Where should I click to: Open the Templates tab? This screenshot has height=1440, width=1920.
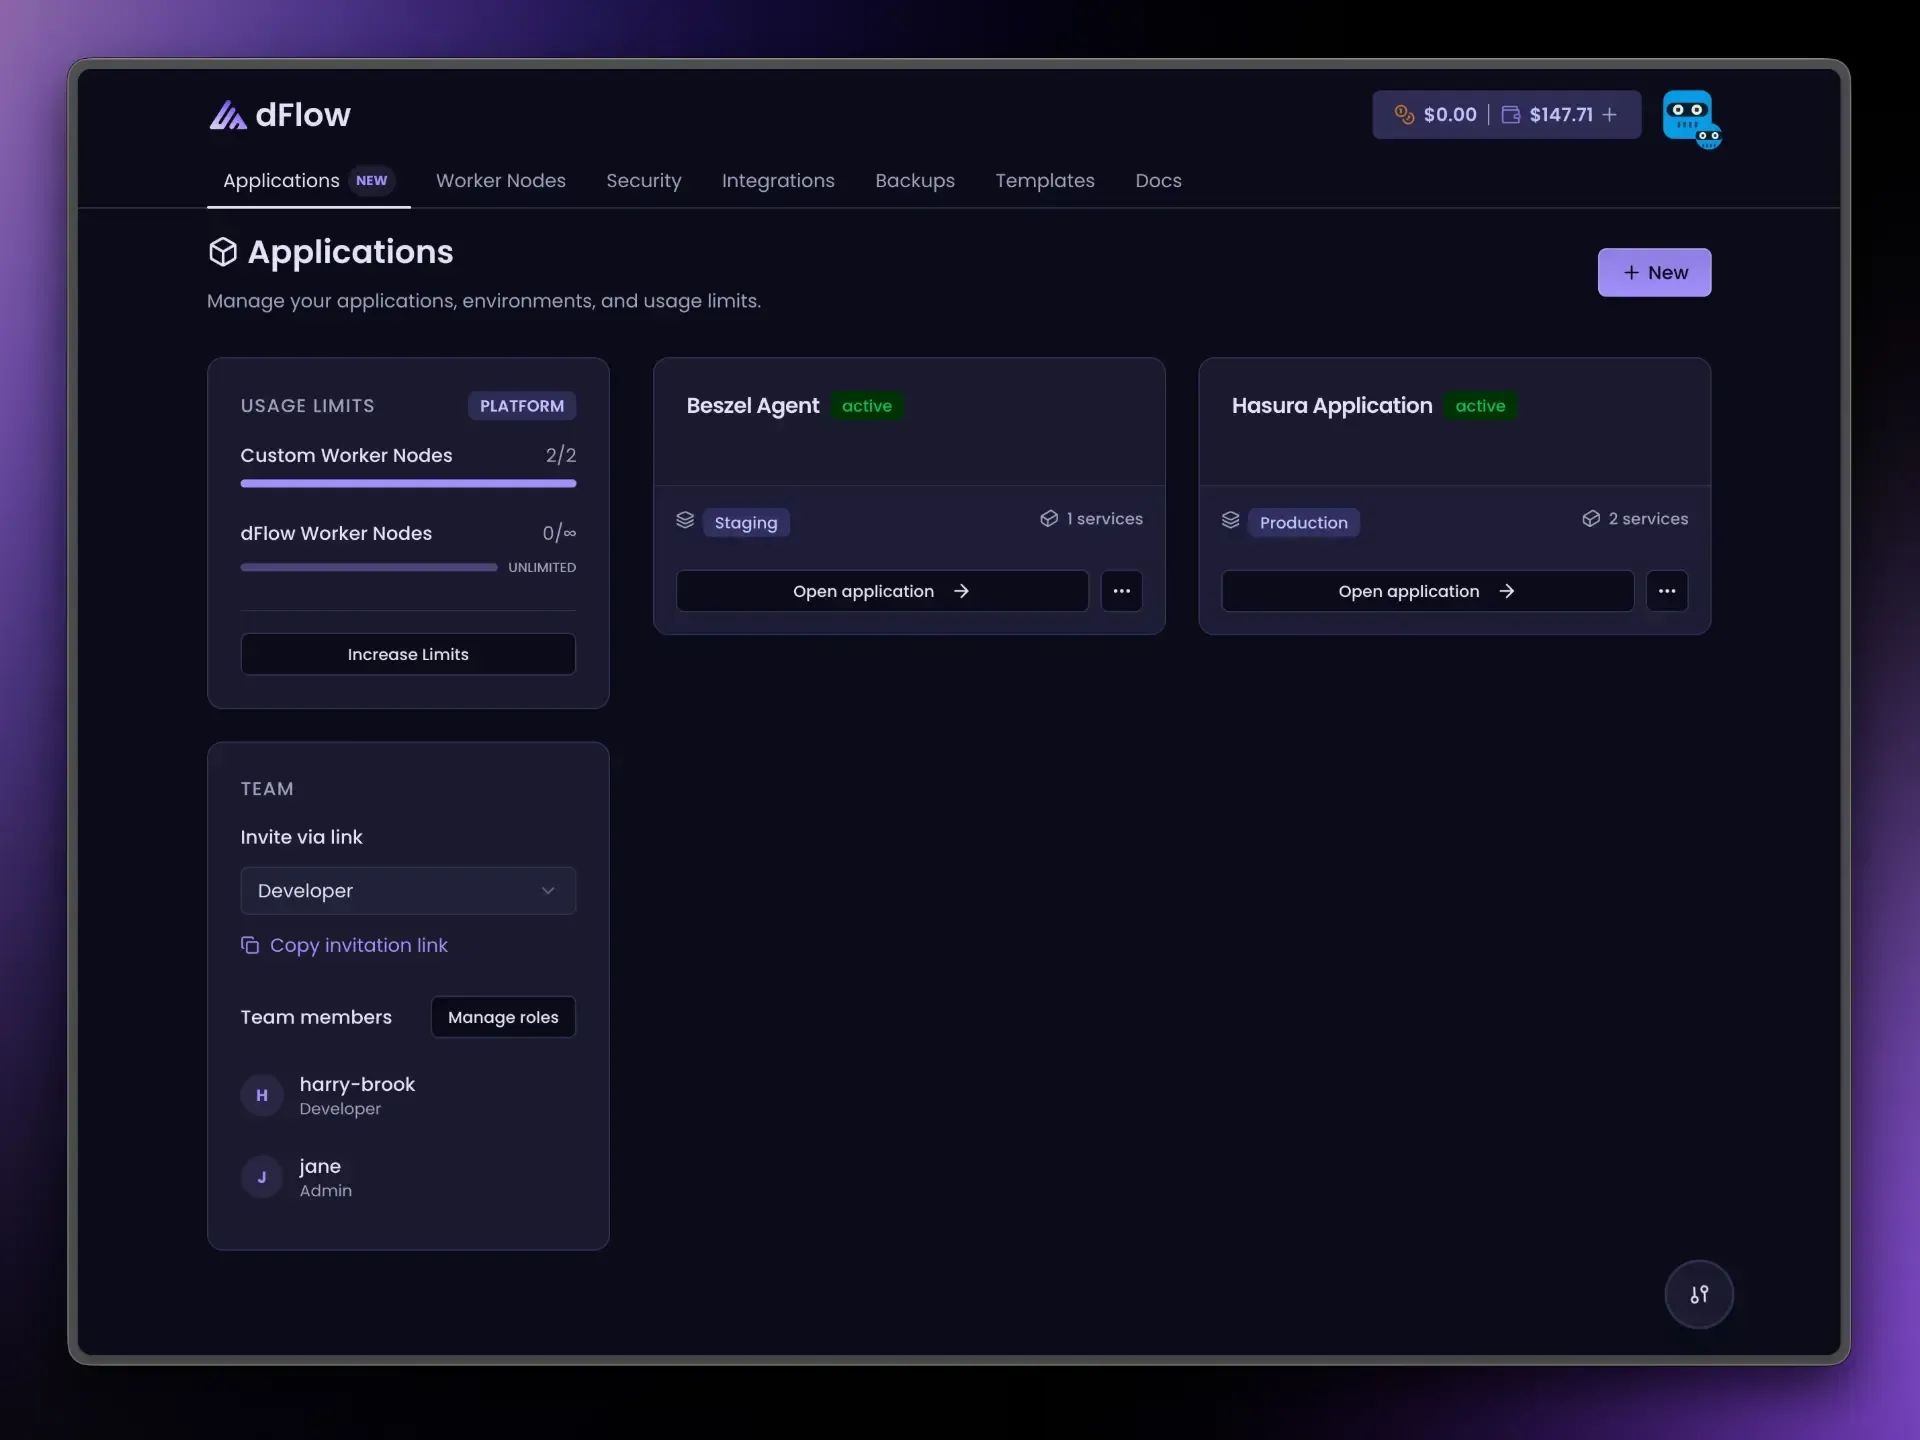(x=1044, y=181)
